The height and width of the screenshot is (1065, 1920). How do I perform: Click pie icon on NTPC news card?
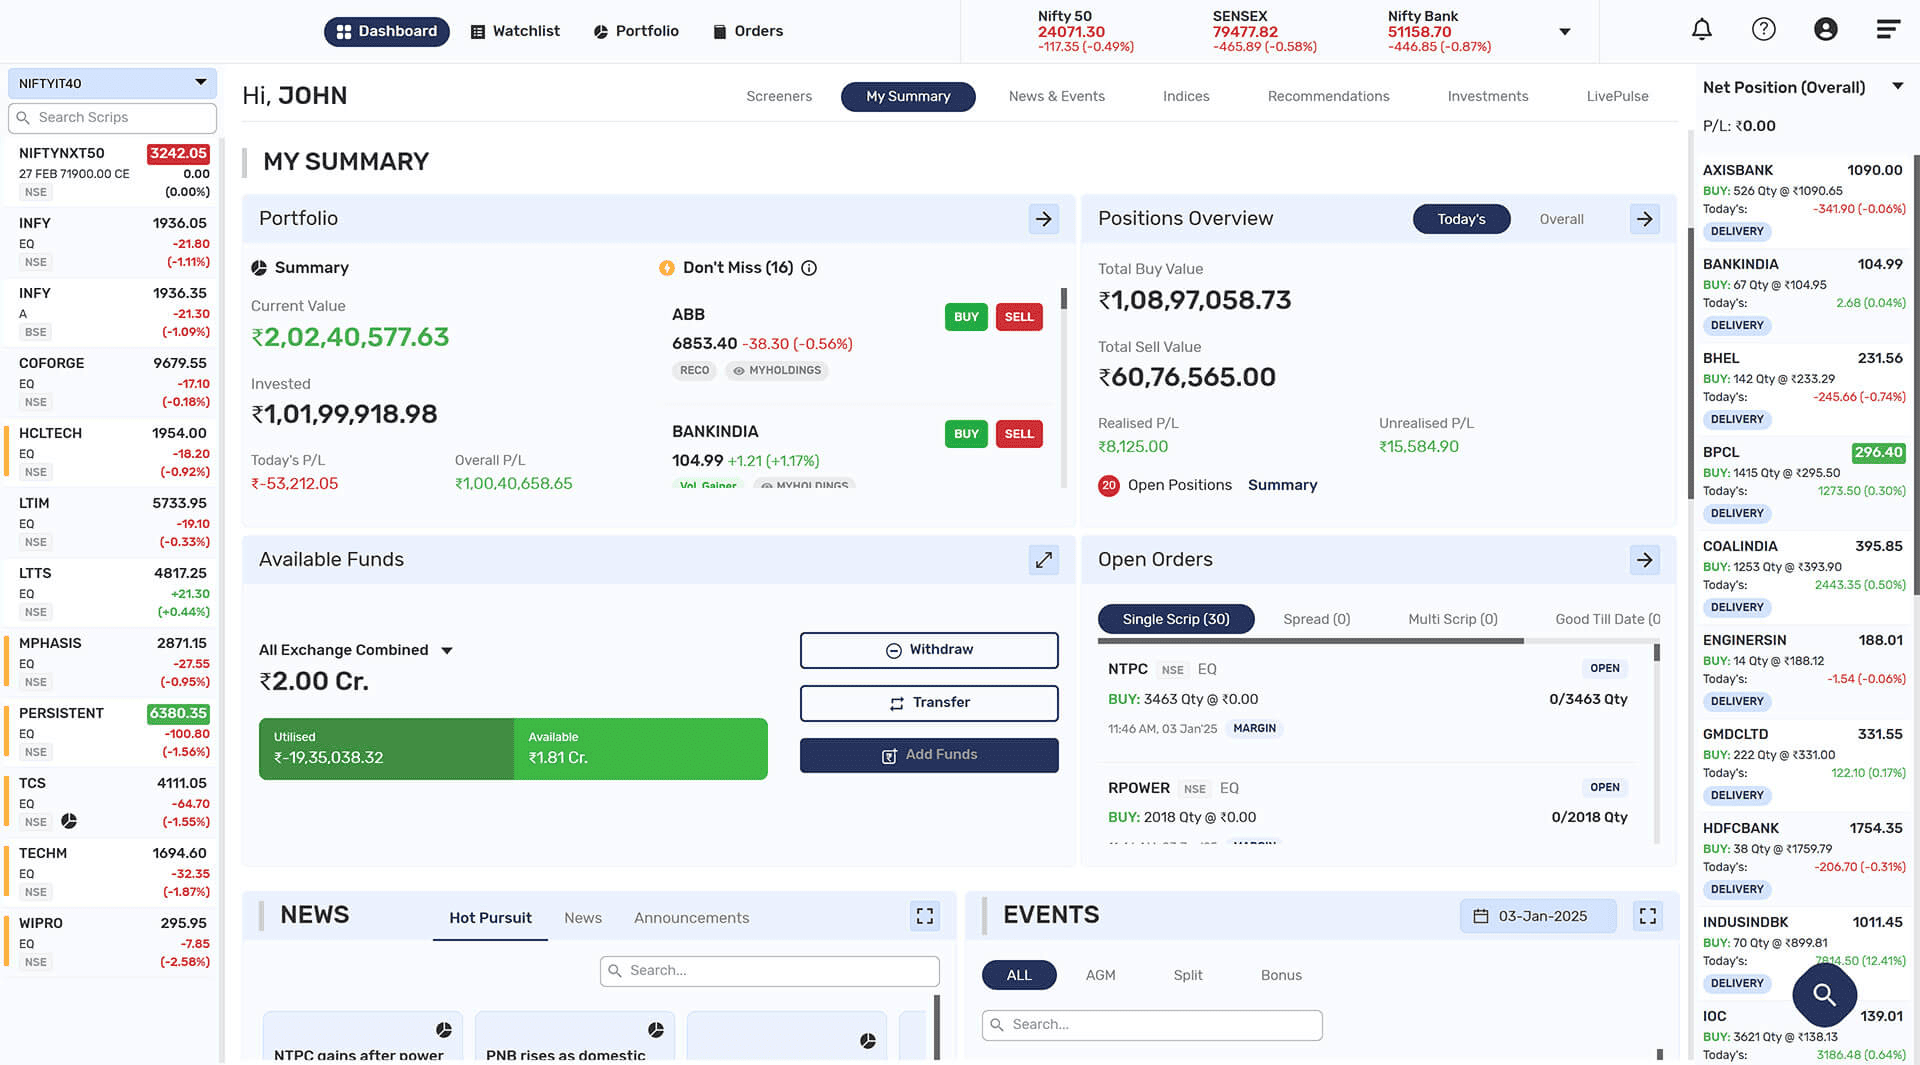[443, 1030]
